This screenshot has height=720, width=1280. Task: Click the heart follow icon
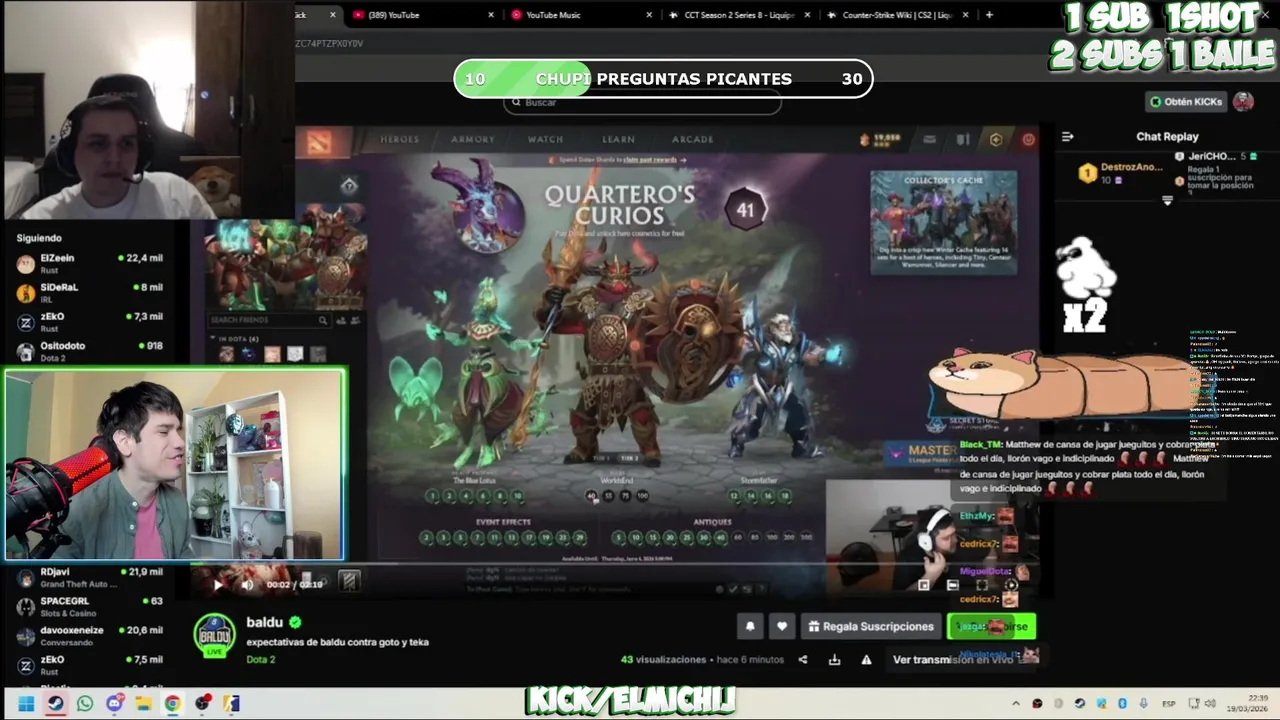click(x=782, y=627)
